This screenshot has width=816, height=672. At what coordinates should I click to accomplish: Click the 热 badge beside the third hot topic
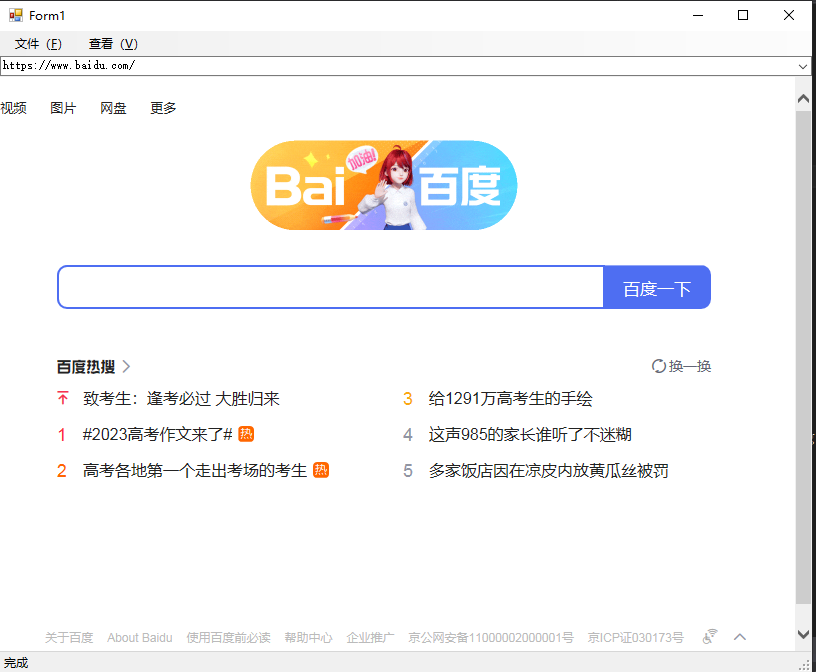pos(321,470)
